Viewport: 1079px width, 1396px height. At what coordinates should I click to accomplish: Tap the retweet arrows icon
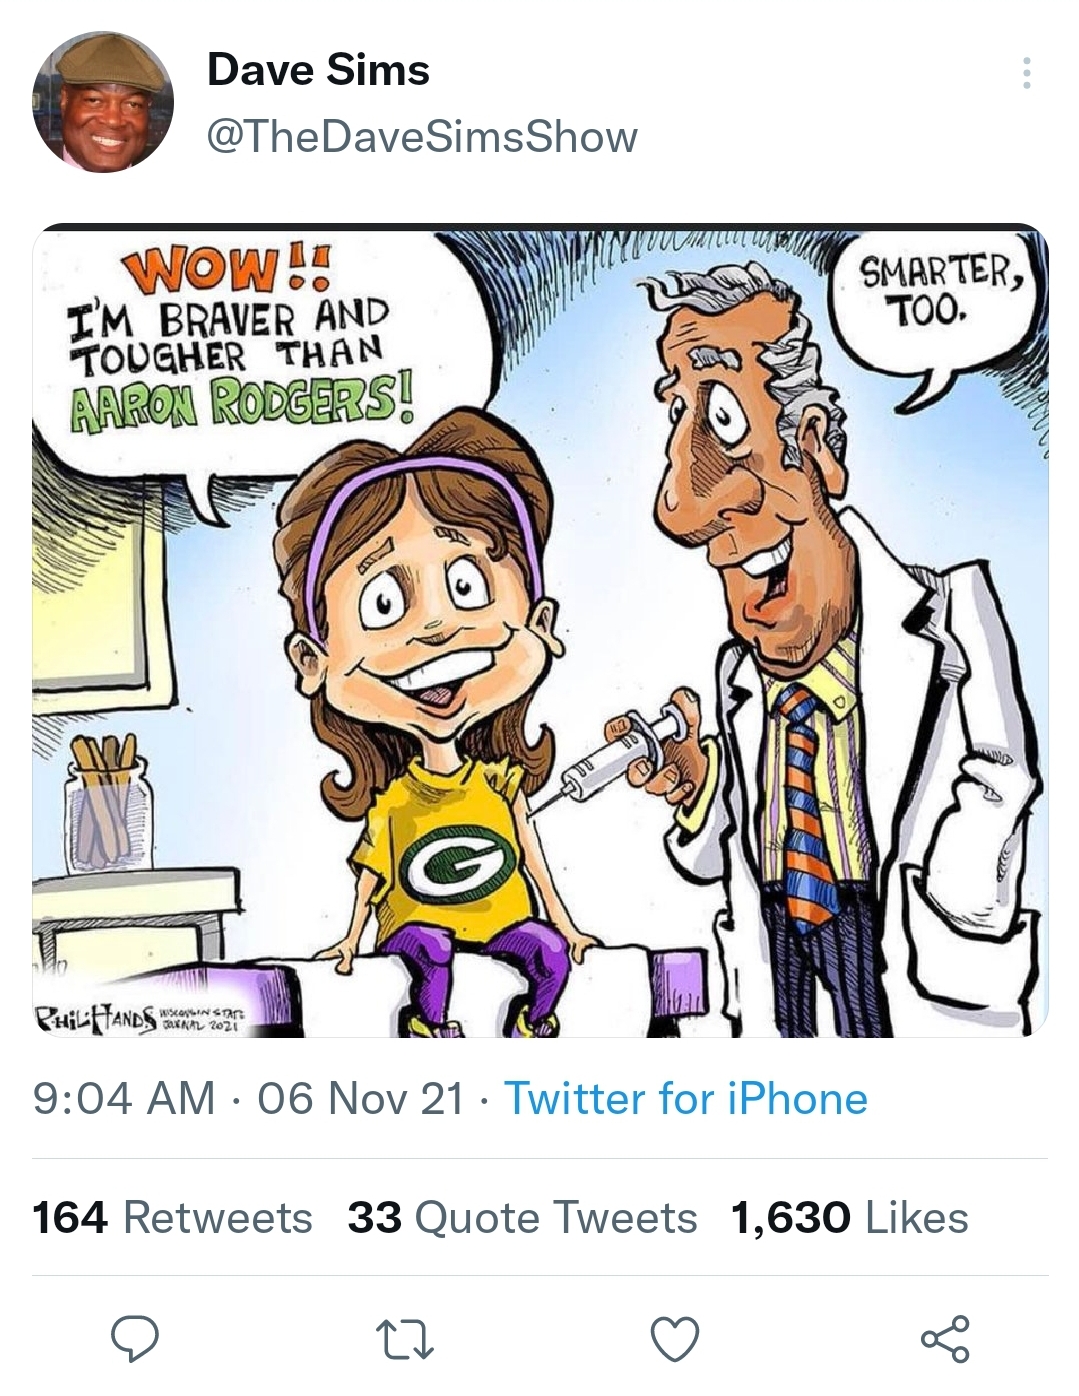tap(404, 1338)
